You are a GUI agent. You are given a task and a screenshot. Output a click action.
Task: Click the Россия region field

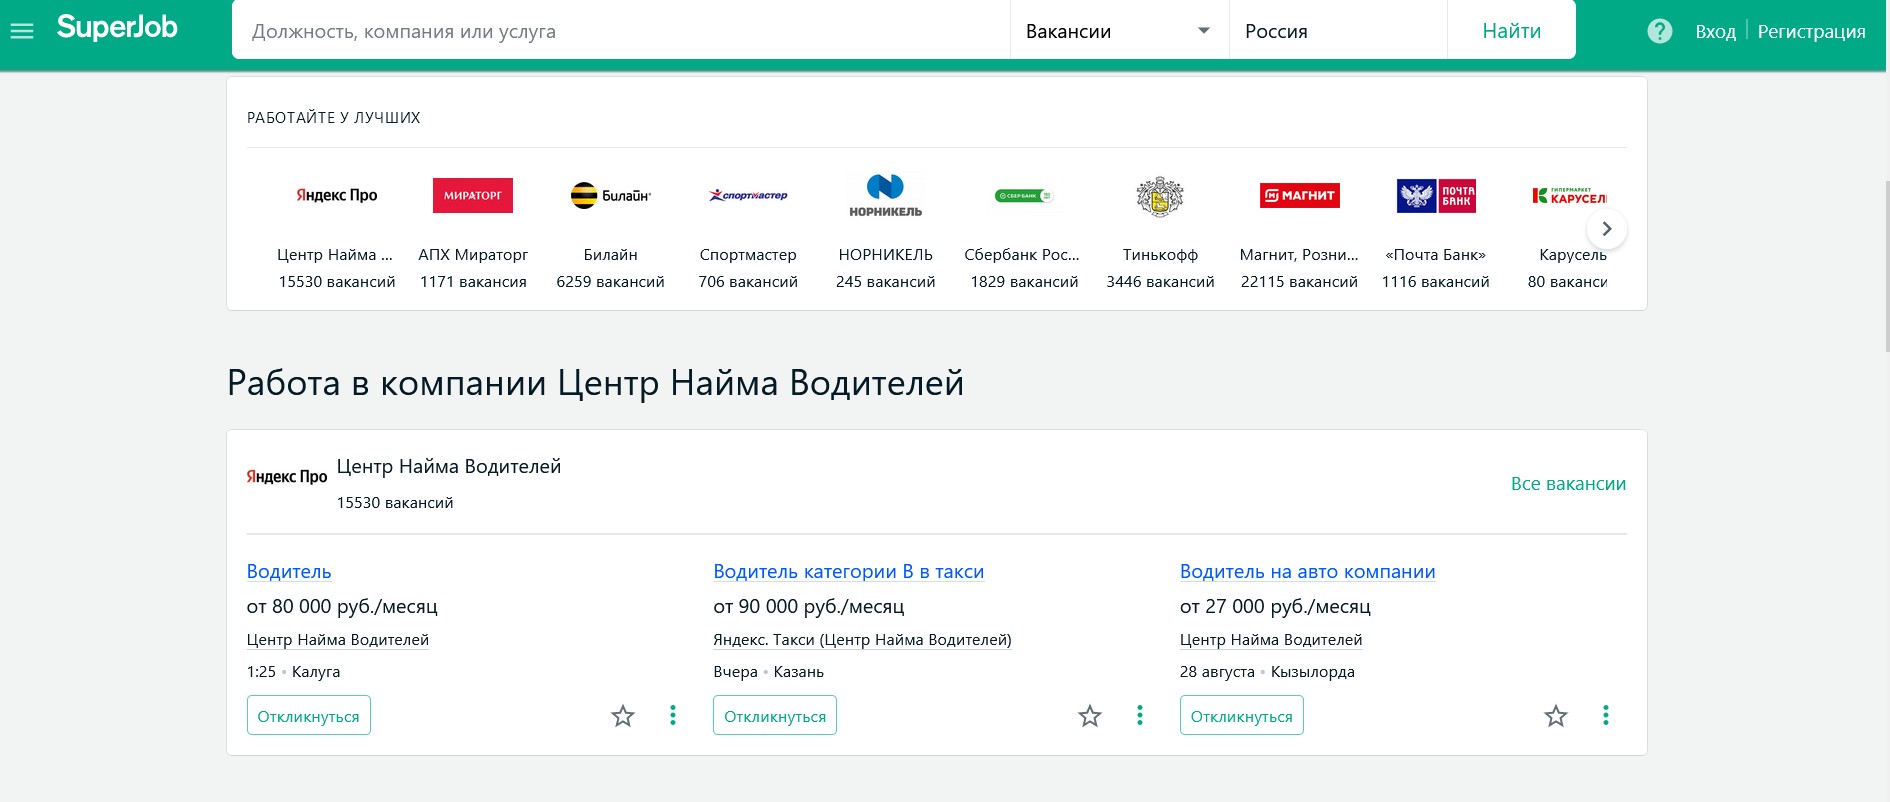pyautogui.click(x=1338, y=31)
